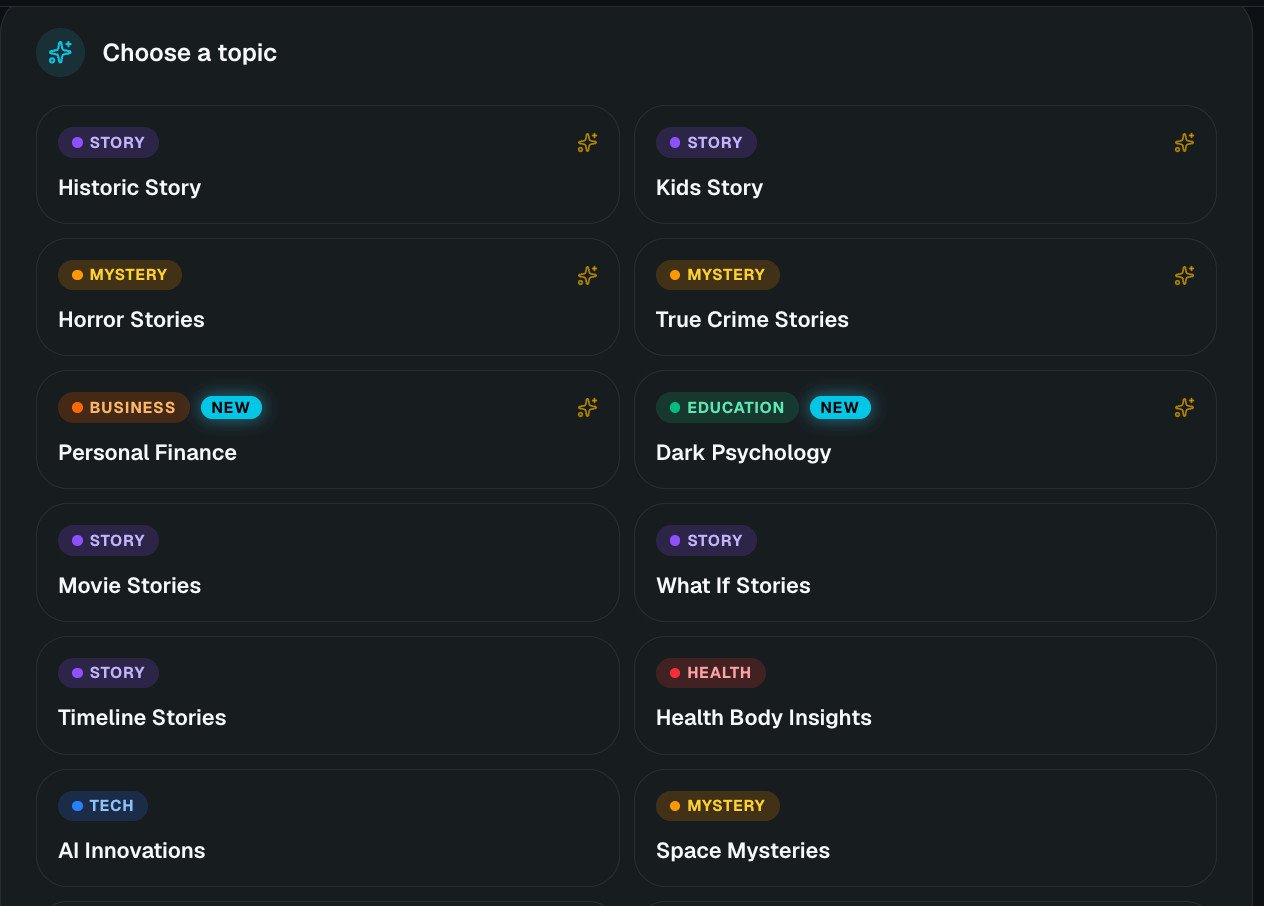Open the AI Innovations topic

tap(328, 828)
